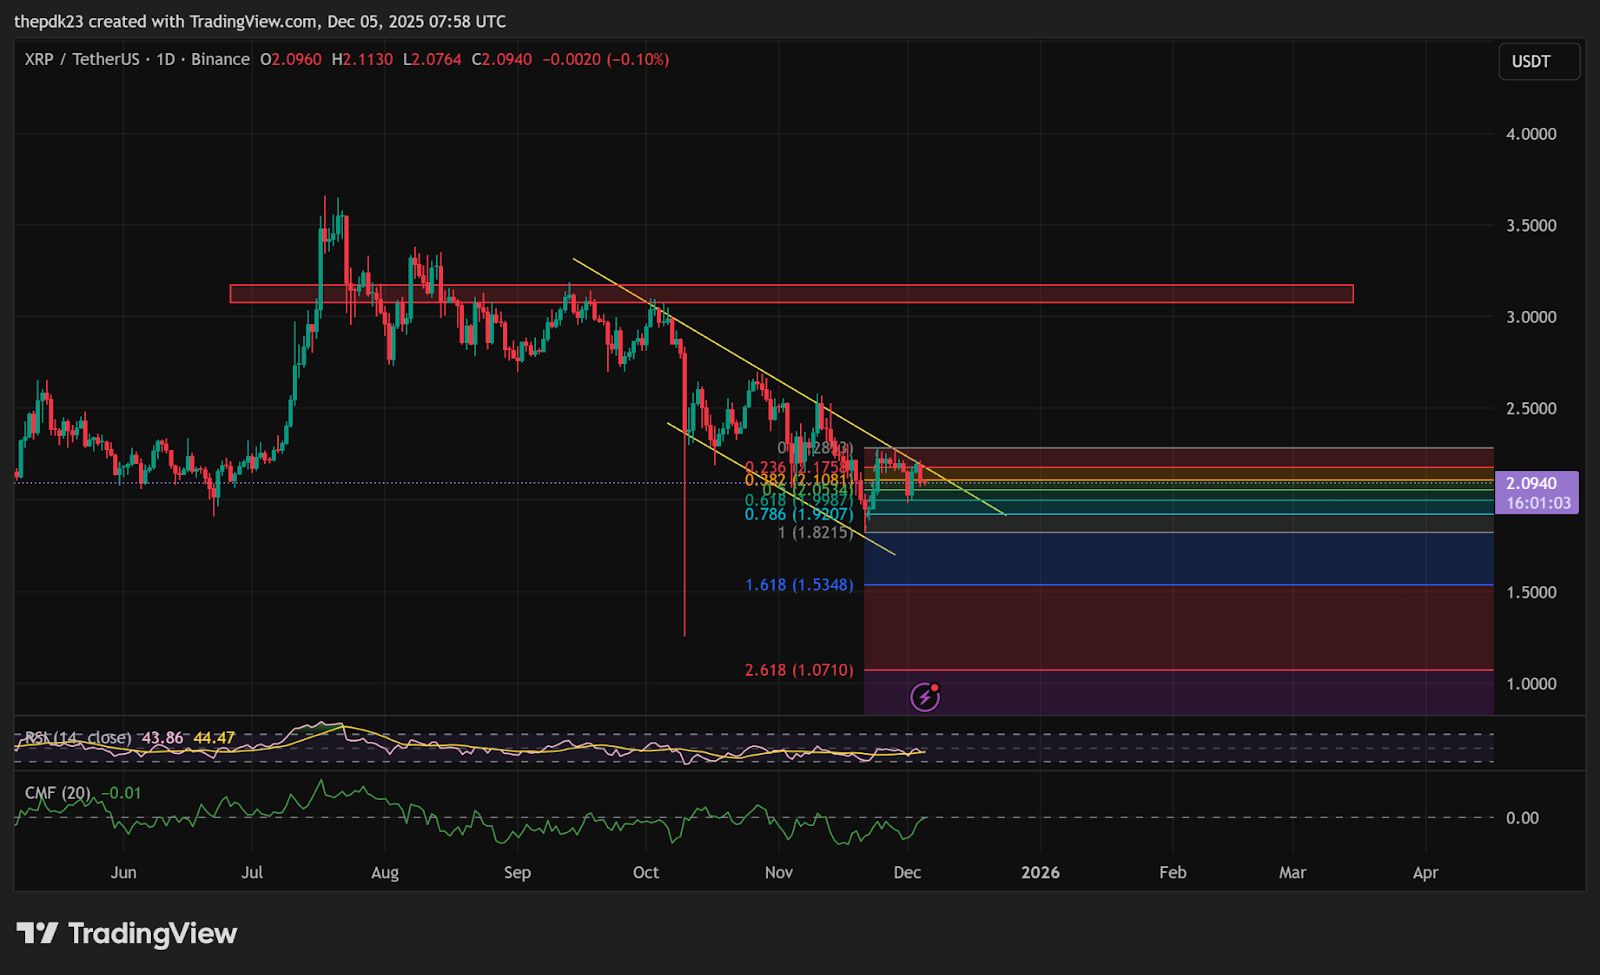Open the USDT currency selector top-right
This screenshot has width=1600, height=975.
tap(1538, 61)
